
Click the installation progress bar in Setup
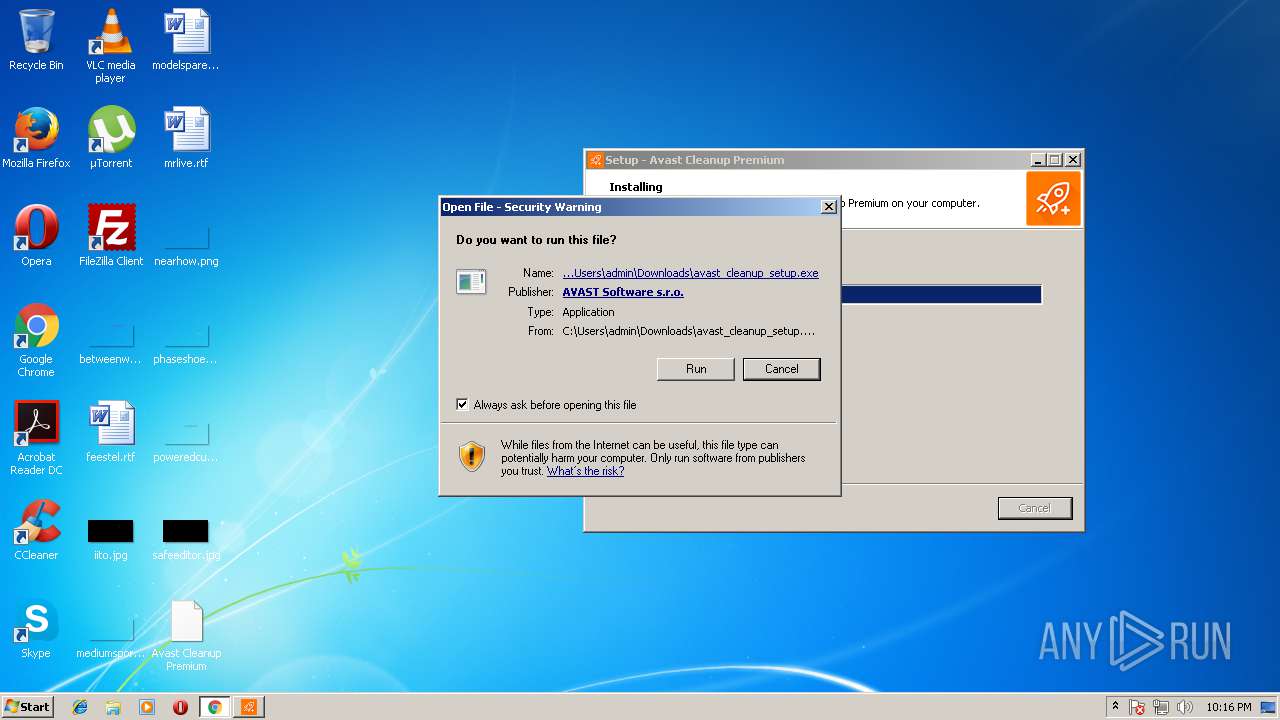point(941,294)
